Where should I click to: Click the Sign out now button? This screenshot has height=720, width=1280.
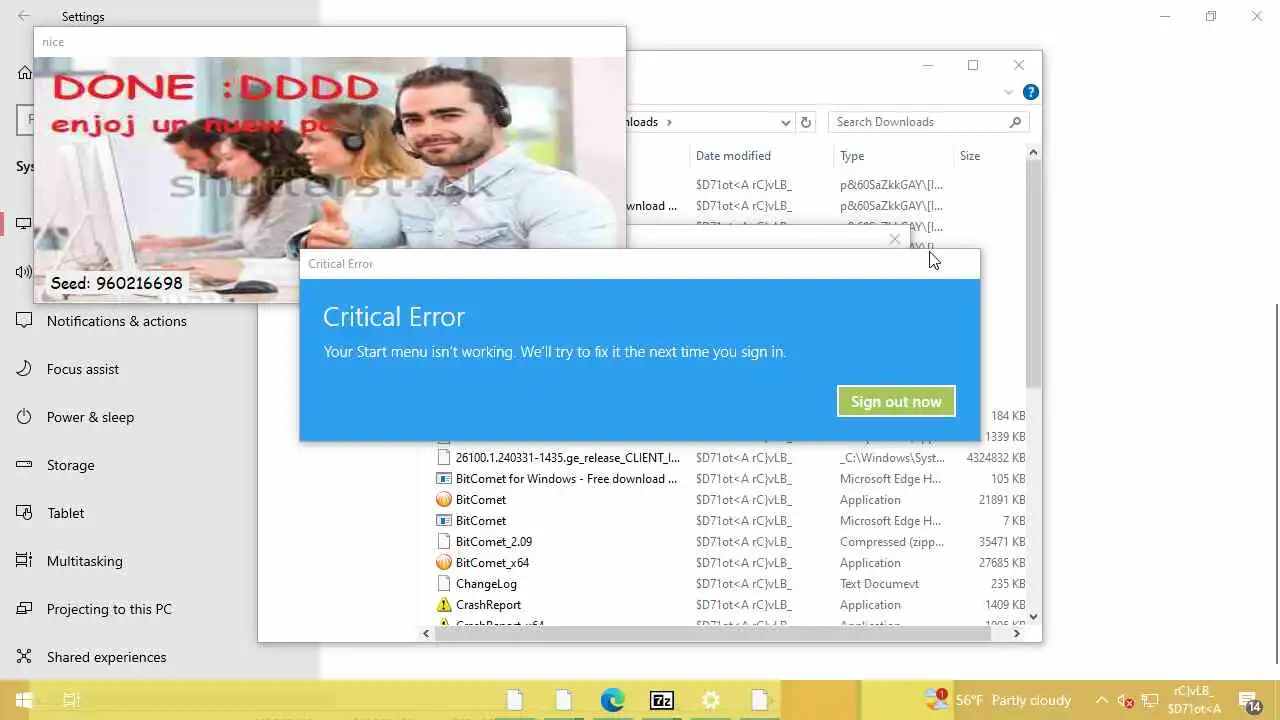tap(896, 401)
